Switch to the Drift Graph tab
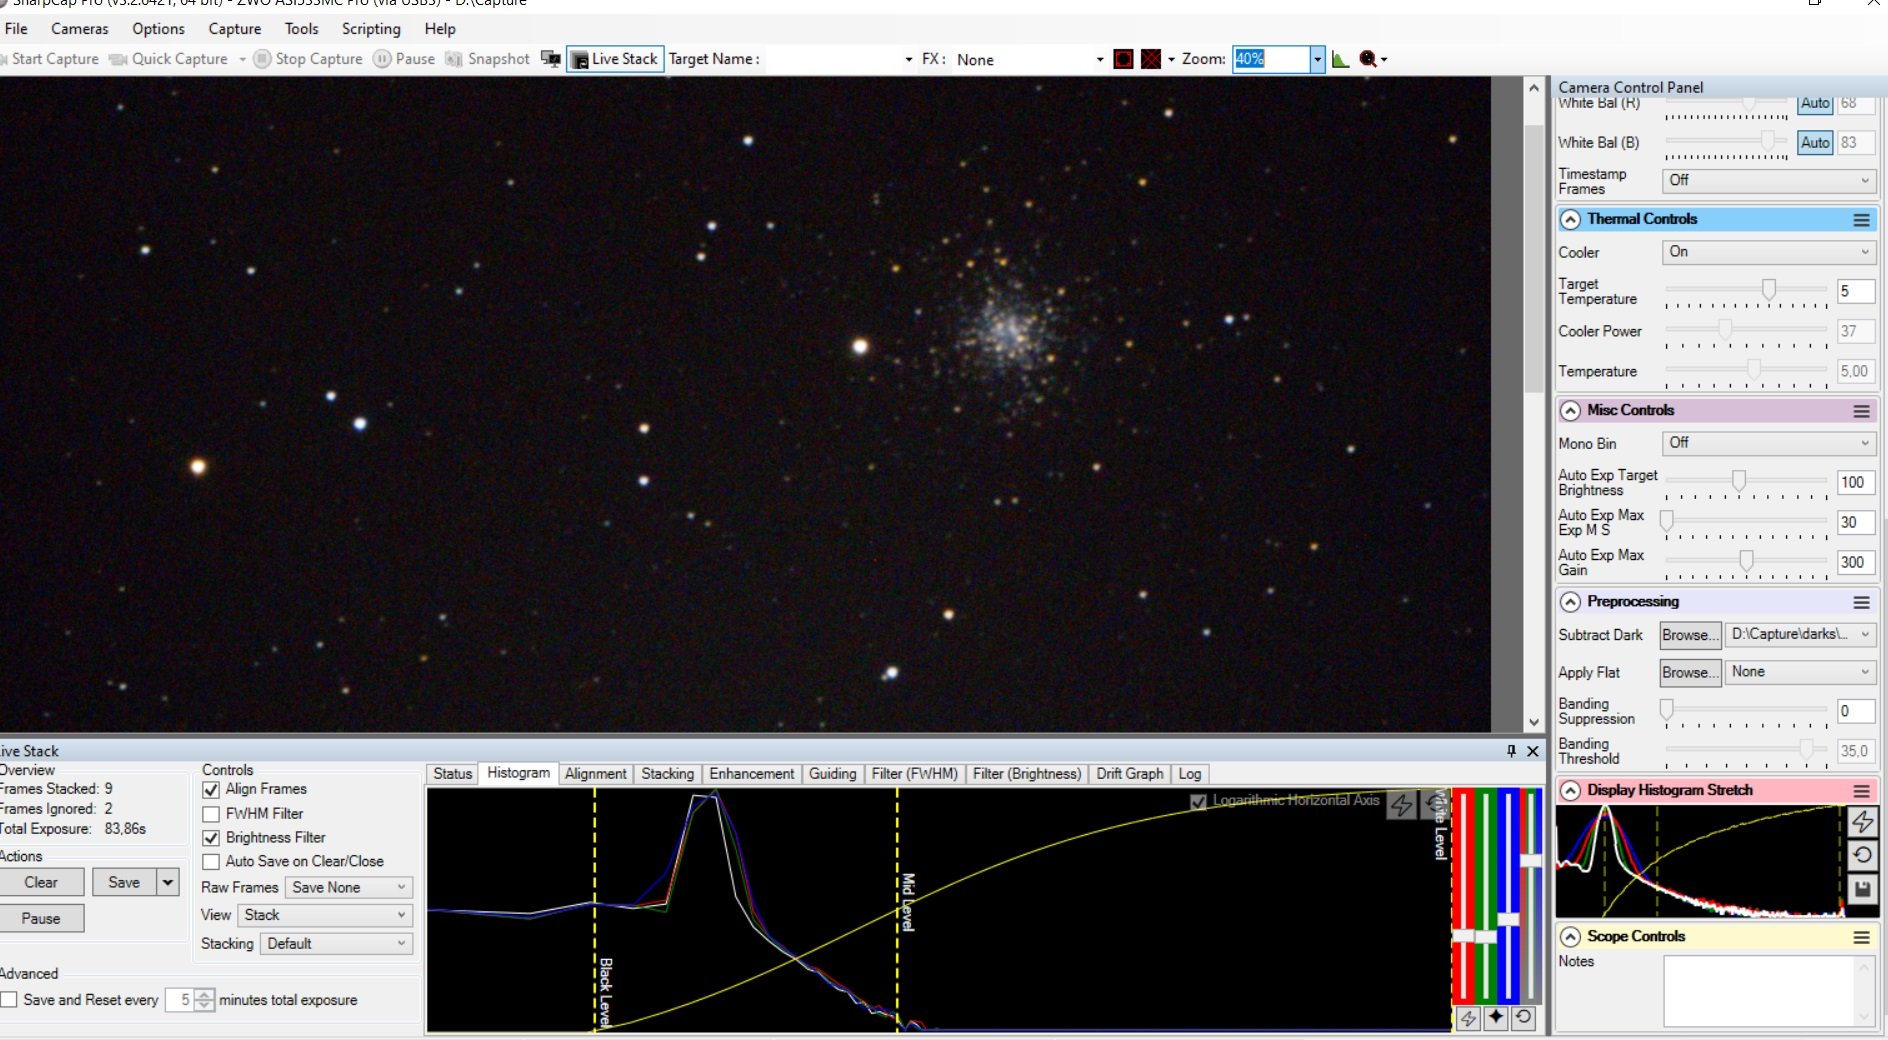Image resolution: width=1888 pixels, height=1040 pixels. [1129, 774]
